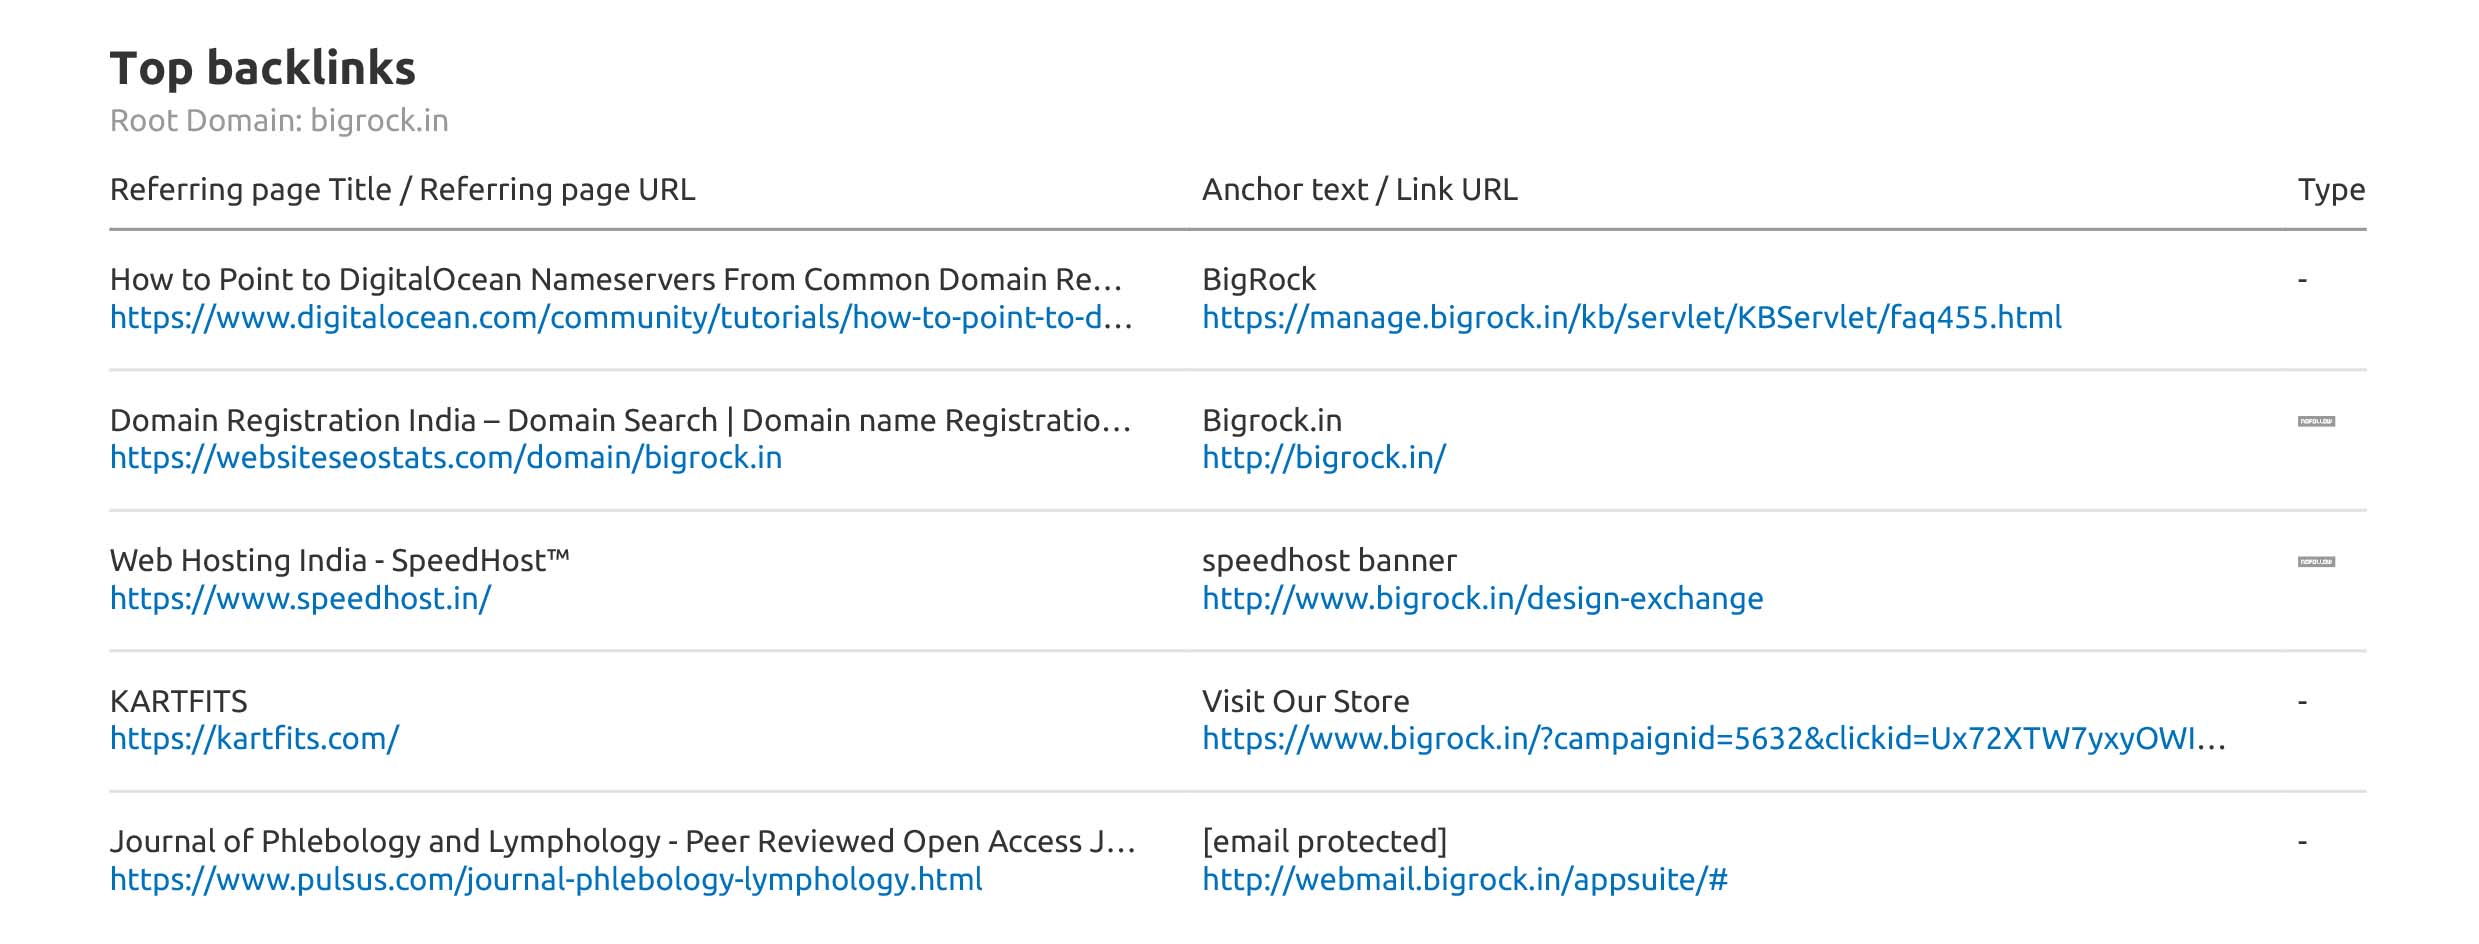Screen dimensions: 2479x944
Task: Open the pulsus.com journal phlebology link
Action: (x=546, y=880)
